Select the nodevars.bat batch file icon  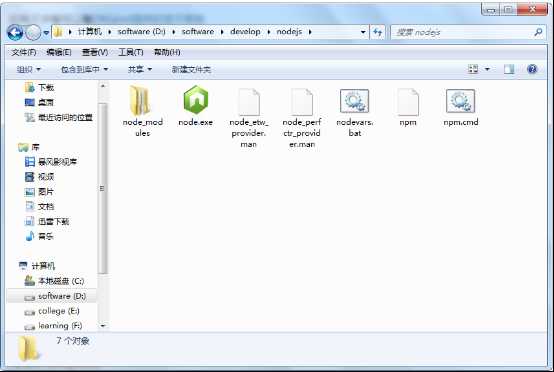354,101
